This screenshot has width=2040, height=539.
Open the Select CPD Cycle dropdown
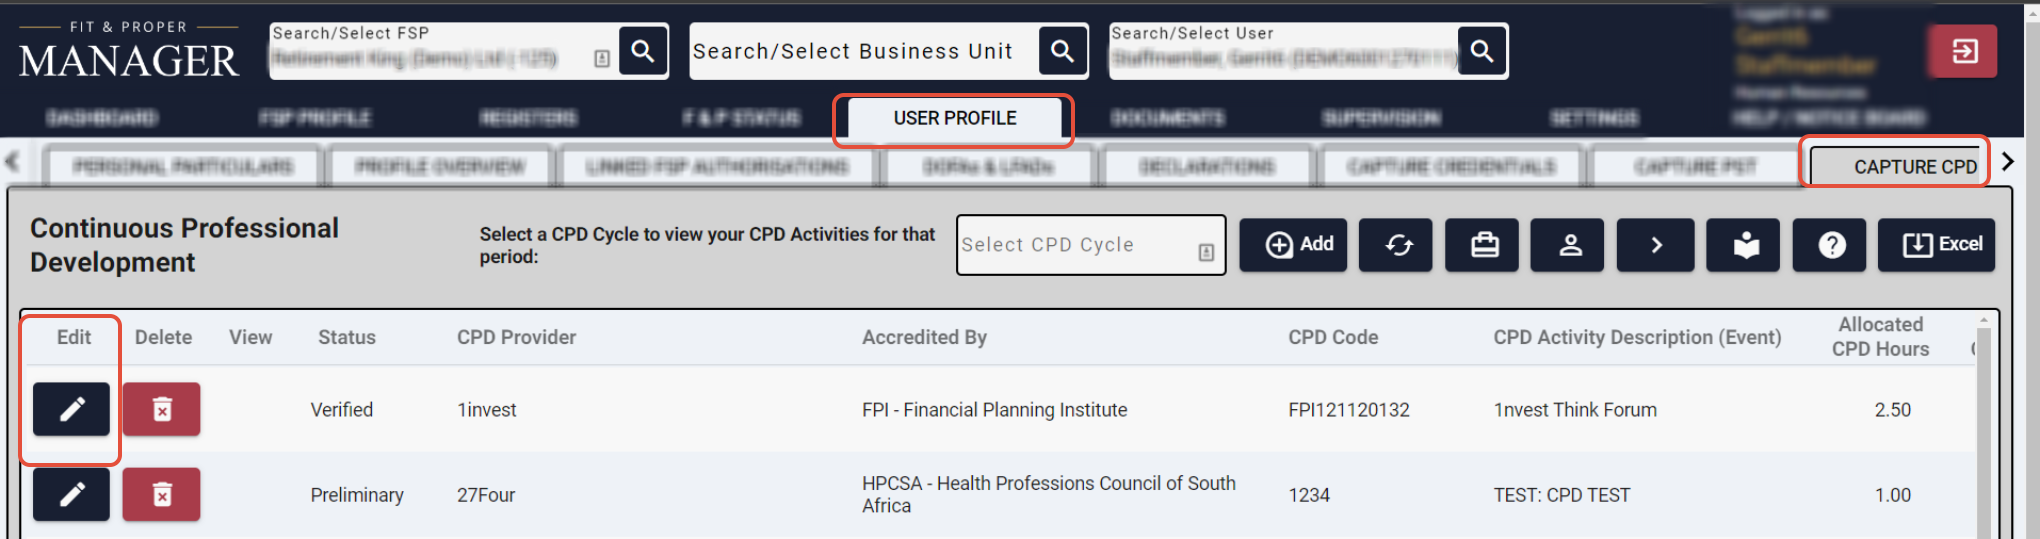pos(1090,245)
